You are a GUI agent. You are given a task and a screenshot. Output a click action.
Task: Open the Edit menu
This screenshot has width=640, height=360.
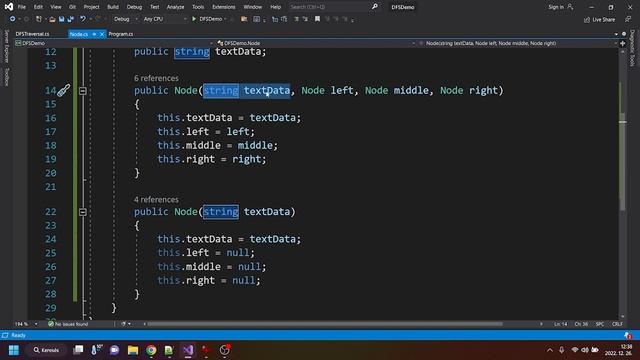[38, 7]
